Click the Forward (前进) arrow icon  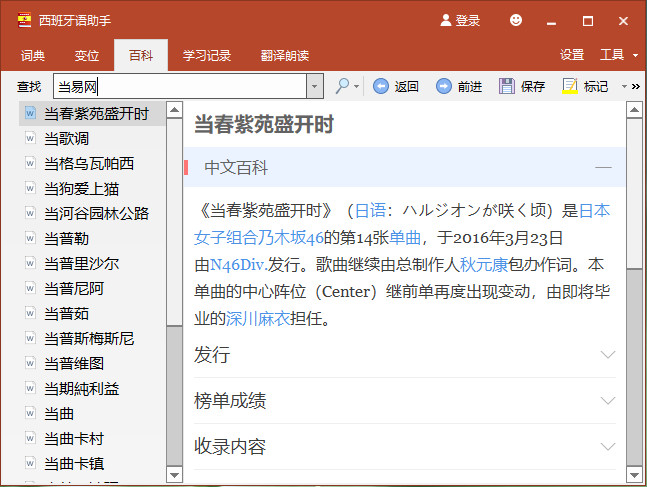pyautogui.click(x=444, y=86)
